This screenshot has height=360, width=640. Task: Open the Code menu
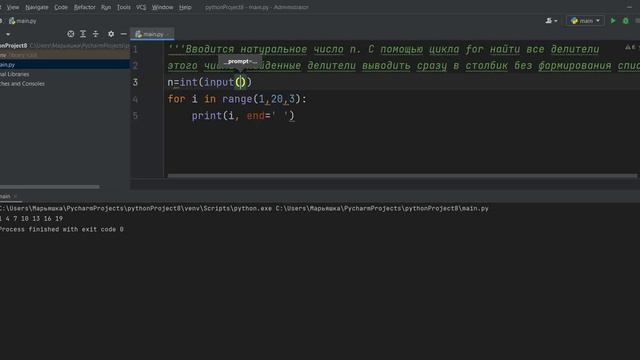pos(61,7)
